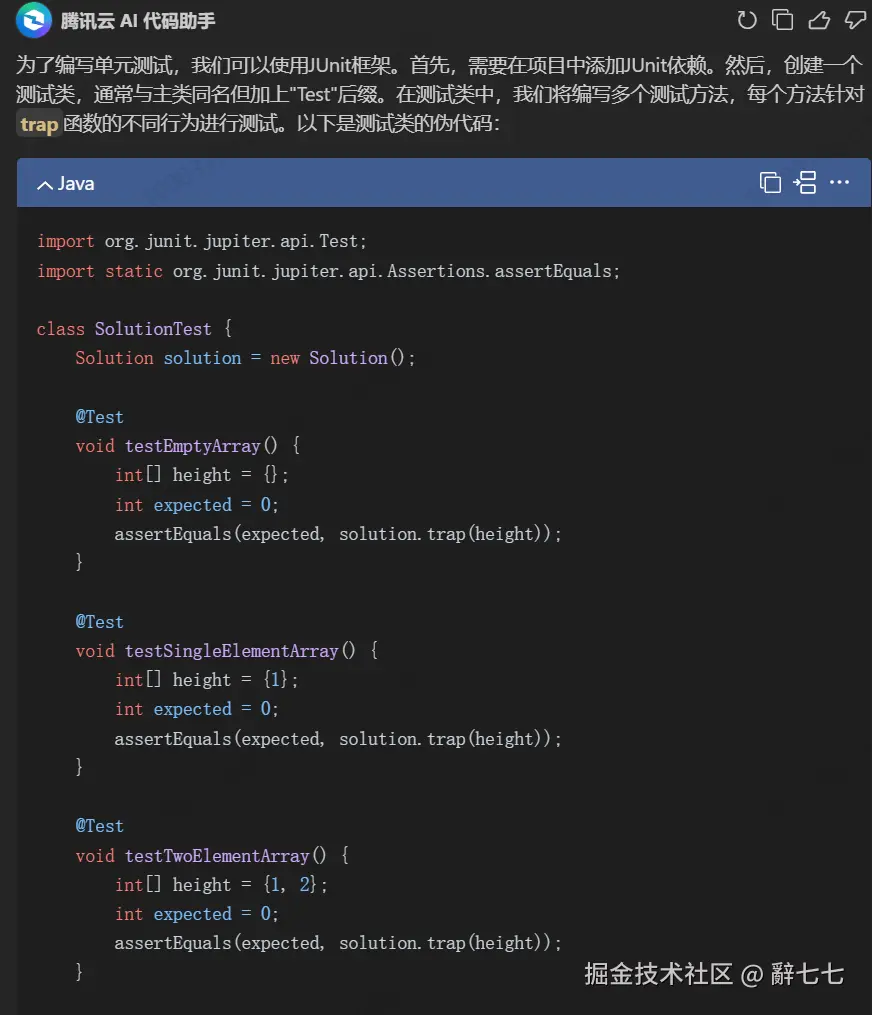The image size is (872, 1015).
Task: Click @Test annotation above testSingleElementArray
Action: pyautogui.click(x=99, y=622)
